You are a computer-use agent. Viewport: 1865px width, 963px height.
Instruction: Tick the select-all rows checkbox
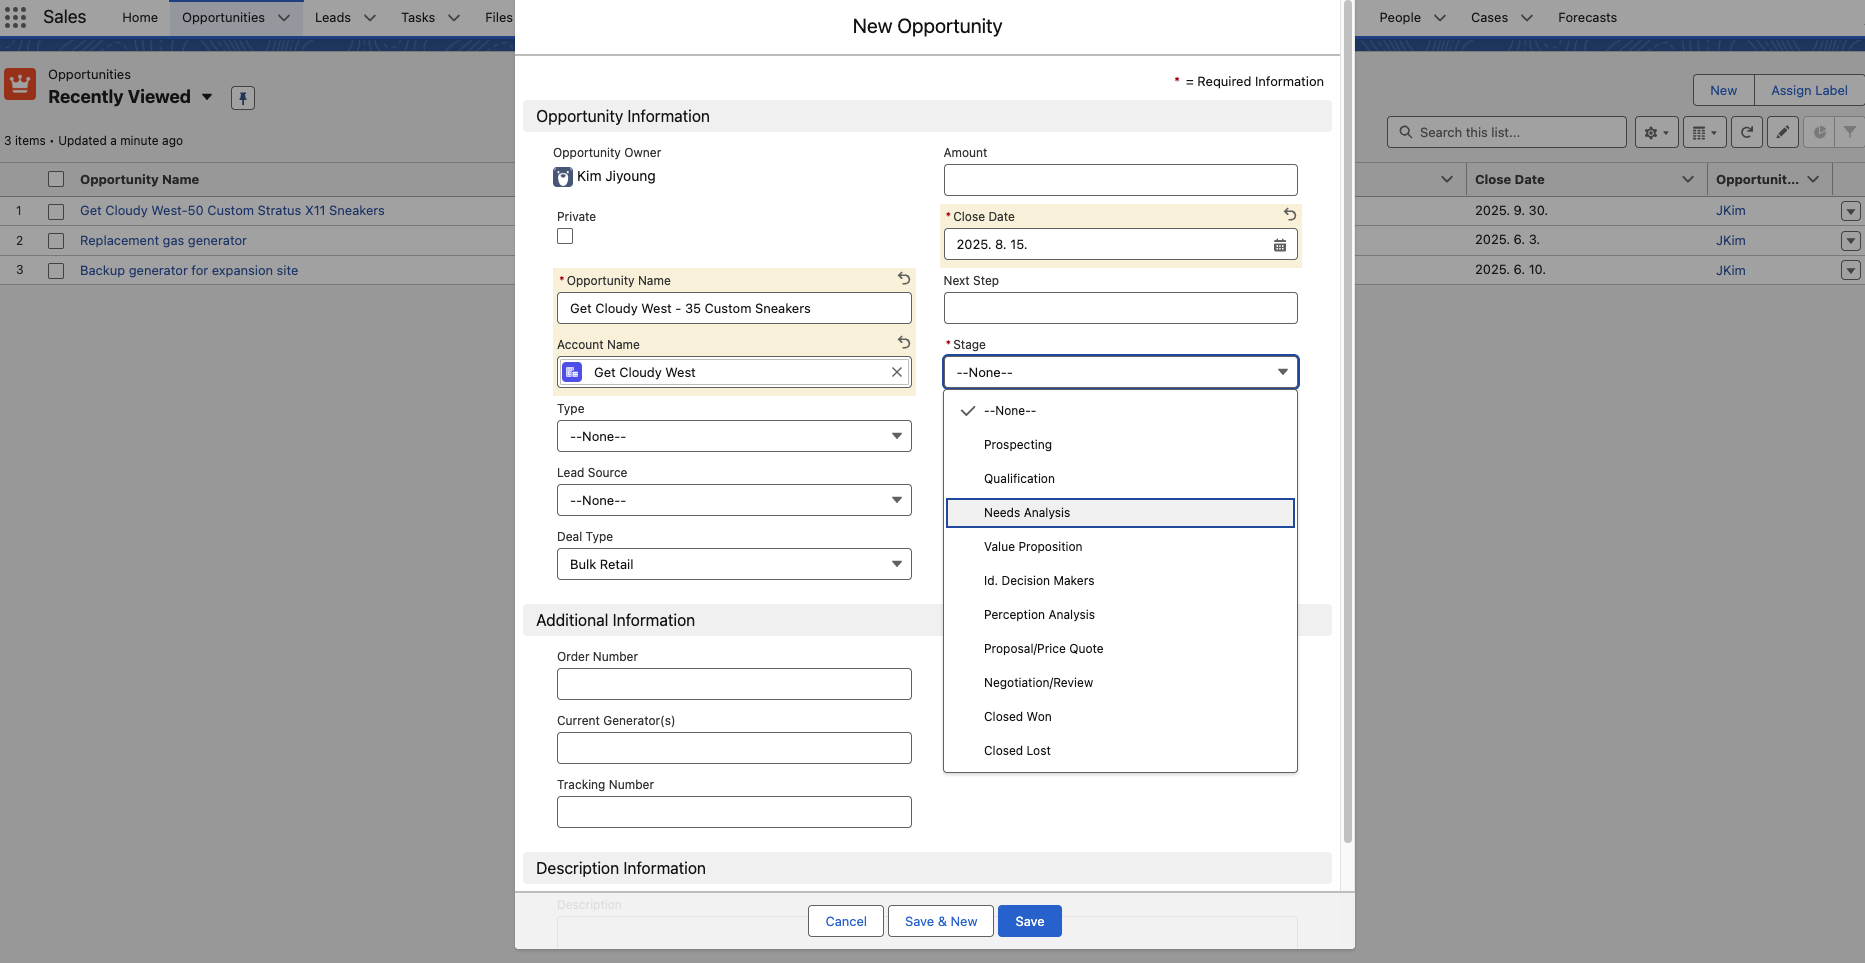point(56,179)
